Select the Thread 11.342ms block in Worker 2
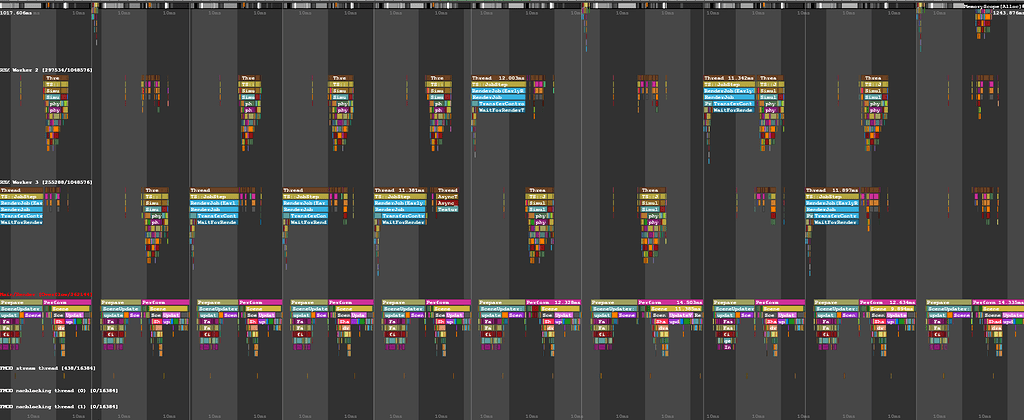Viewport: 1024px width, 420px height. [x=728, y=77]
